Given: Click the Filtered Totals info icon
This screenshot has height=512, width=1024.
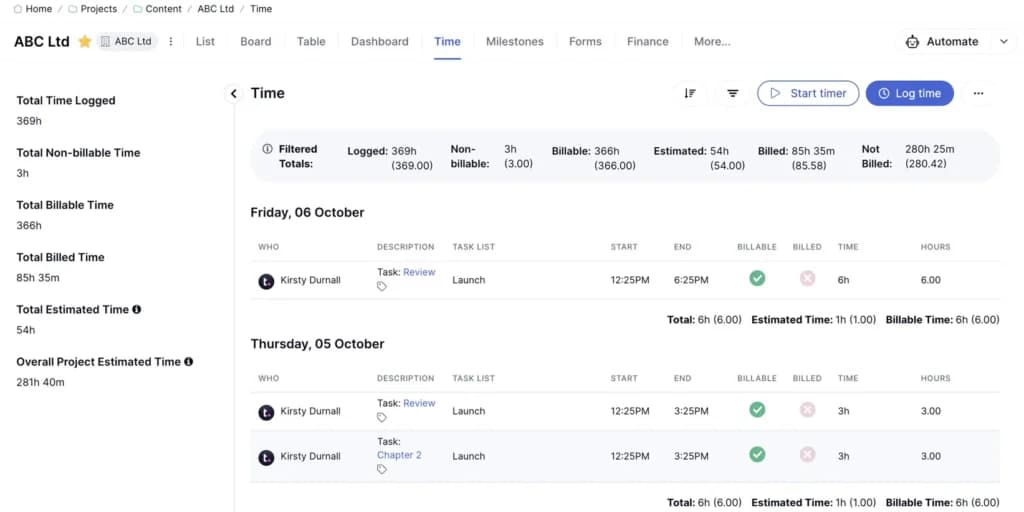Looking at the screenshot, I should [x=267, y=149].
